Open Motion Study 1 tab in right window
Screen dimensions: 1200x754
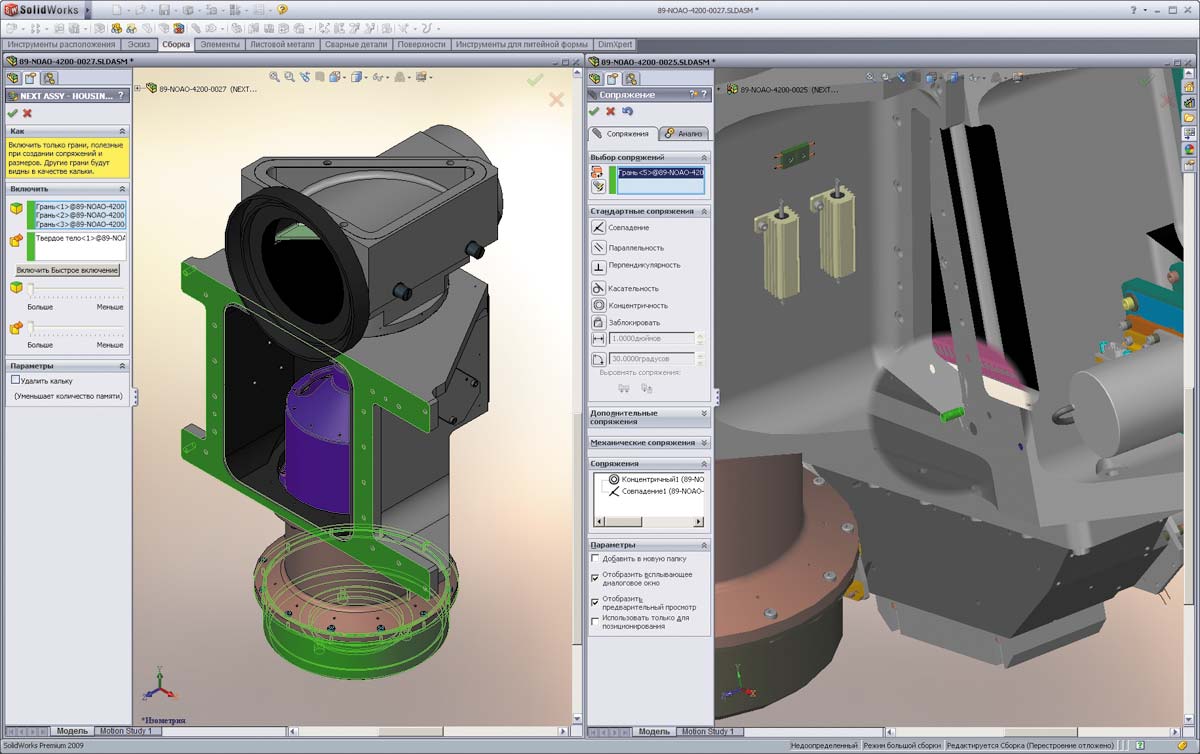tap(708, 732)
